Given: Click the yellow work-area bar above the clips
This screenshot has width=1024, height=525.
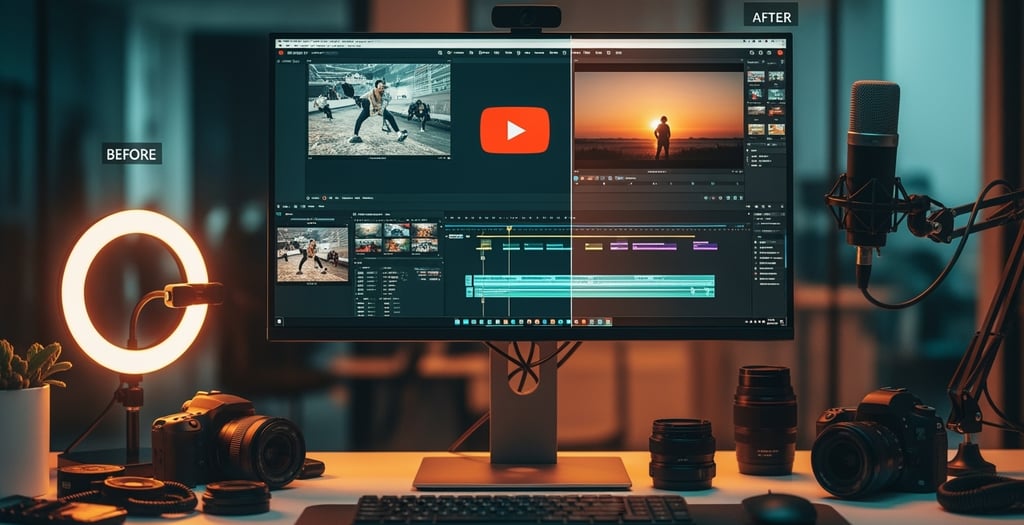Looking at the screenshot, I should tap(584, 236).
